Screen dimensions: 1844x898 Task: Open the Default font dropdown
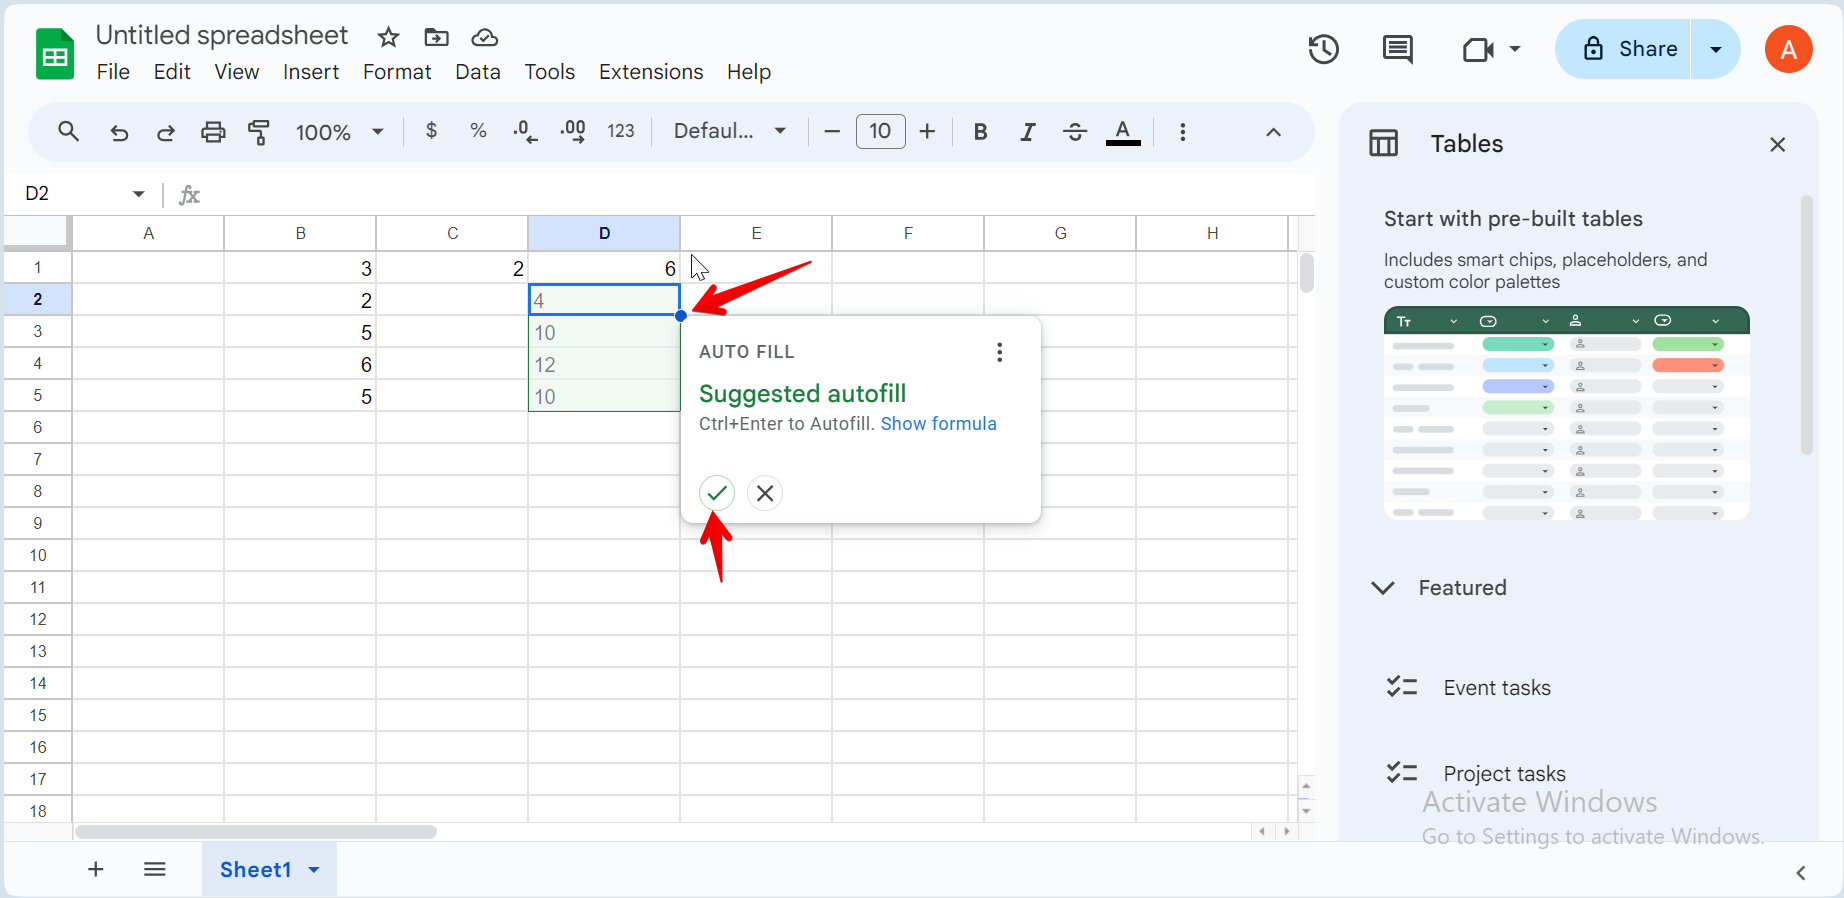(729, 131)
